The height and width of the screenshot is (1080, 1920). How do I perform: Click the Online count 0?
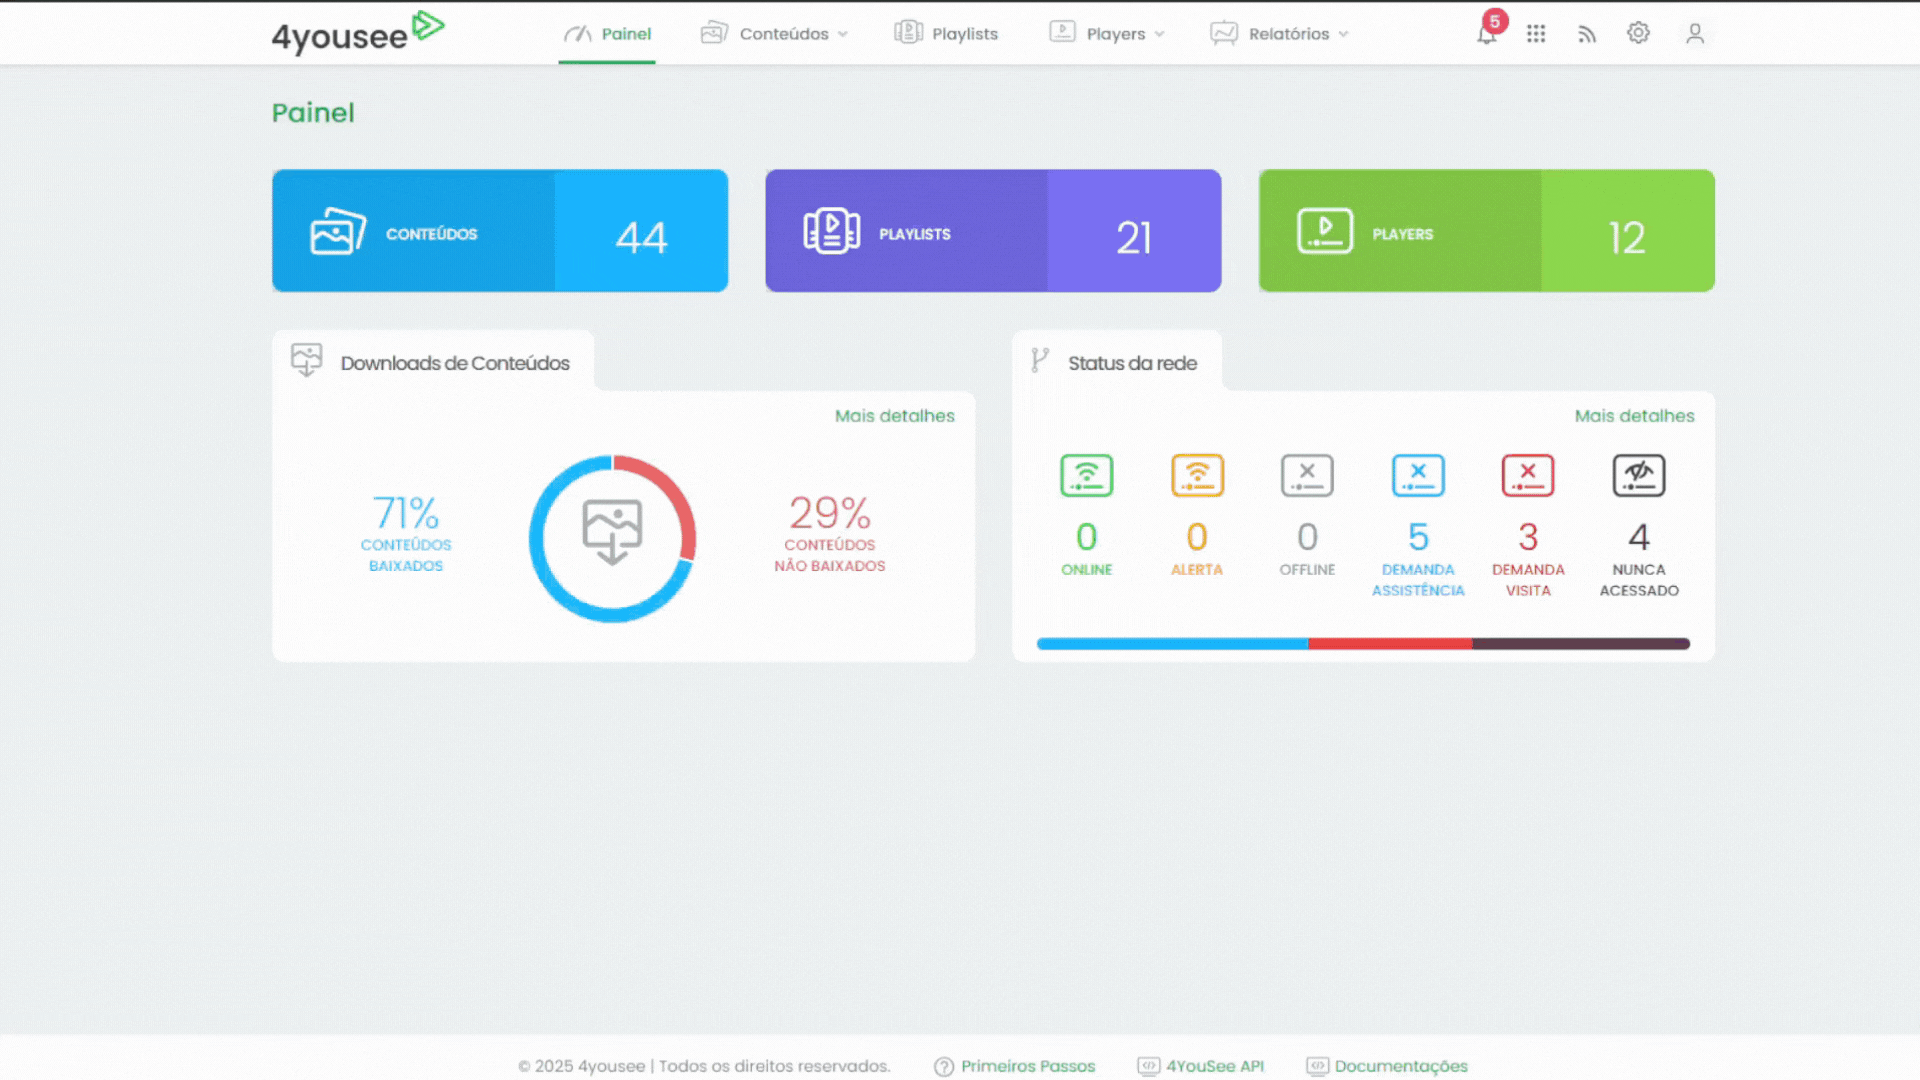click(1087, 537)
